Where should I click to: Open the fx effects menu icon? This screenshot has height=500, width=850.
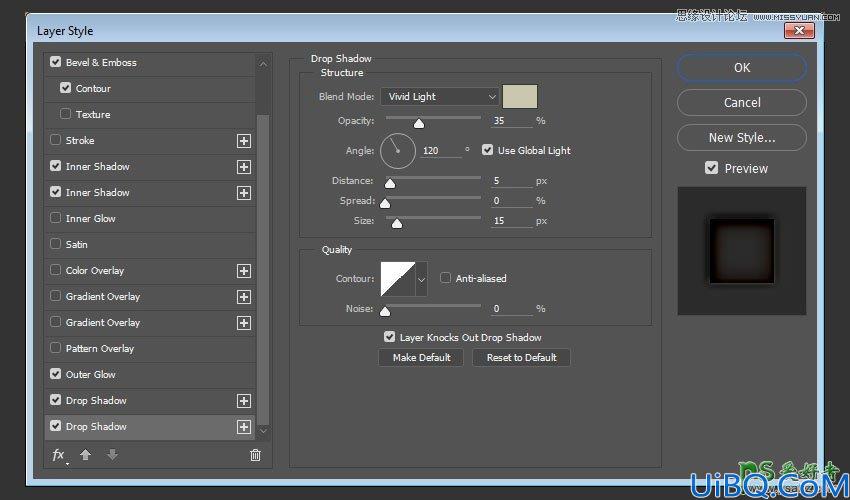click(59, 456)
